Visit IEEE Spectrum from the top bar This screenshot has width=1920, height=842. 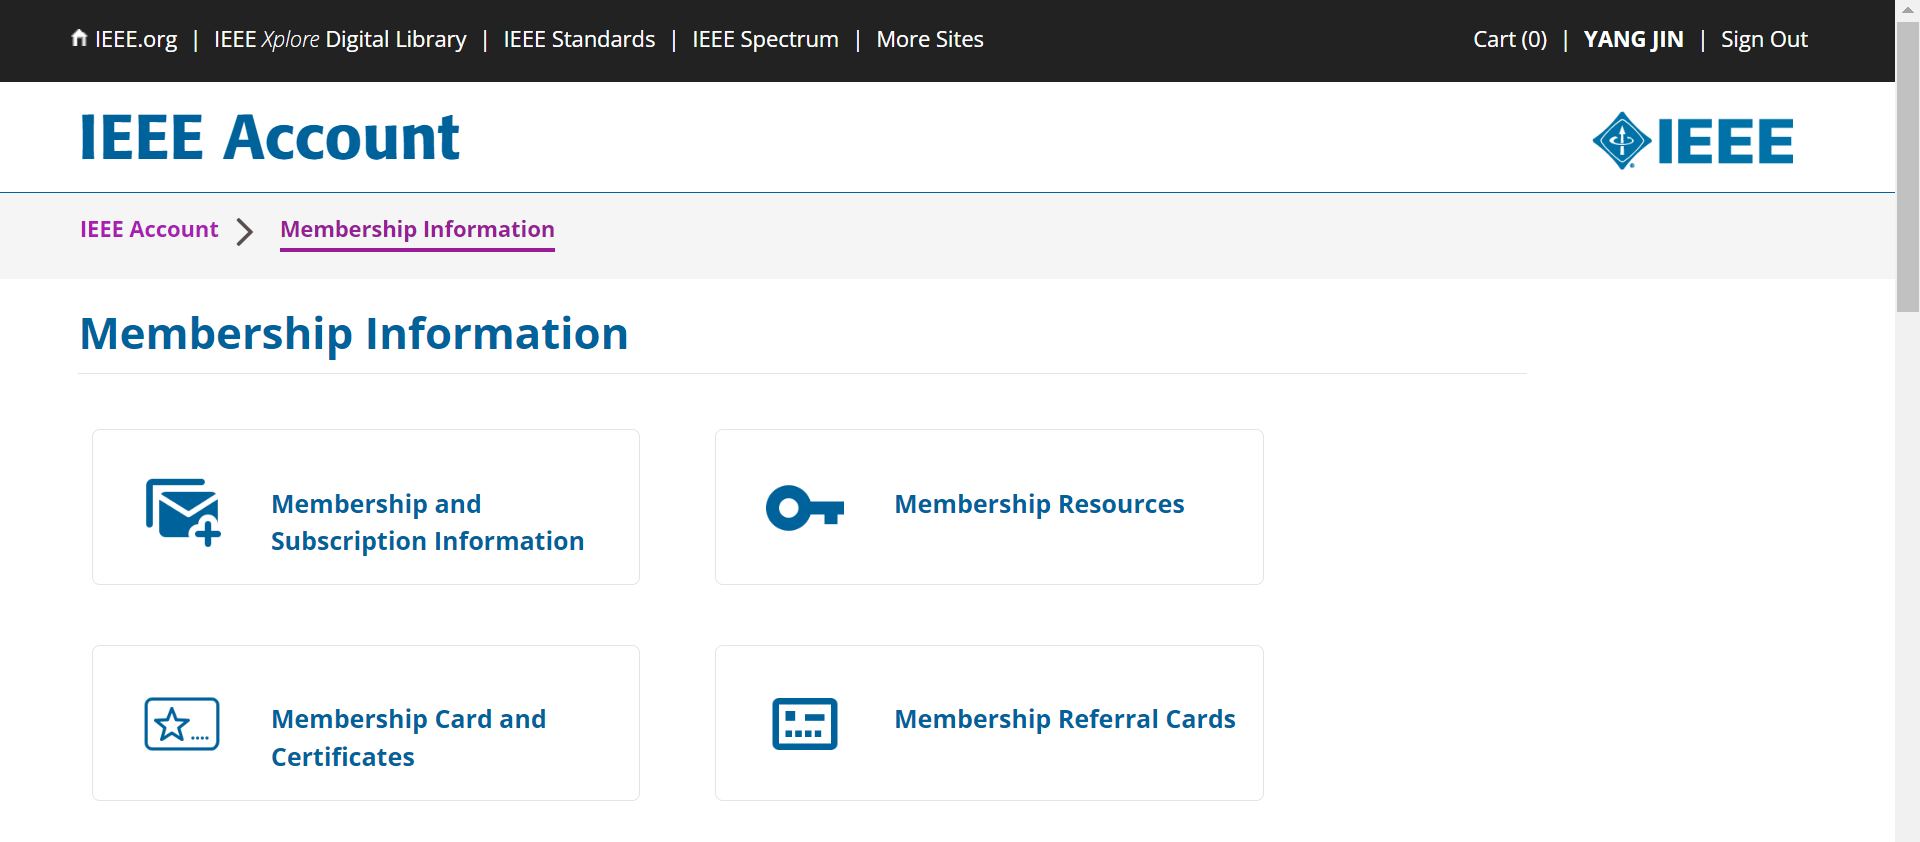[765, 40]
